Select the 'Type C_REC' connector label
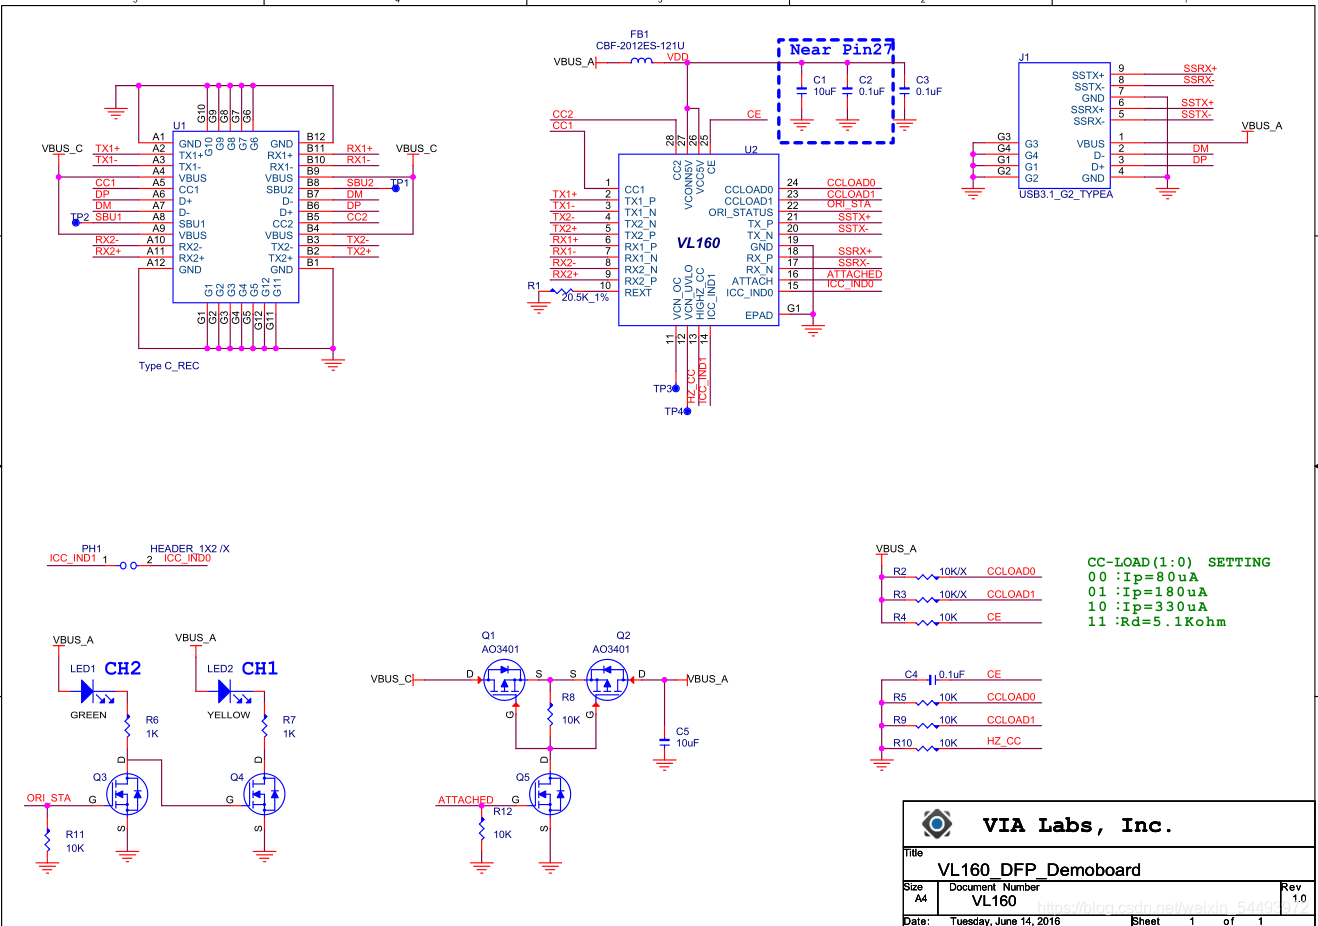 tap(169, 366)
